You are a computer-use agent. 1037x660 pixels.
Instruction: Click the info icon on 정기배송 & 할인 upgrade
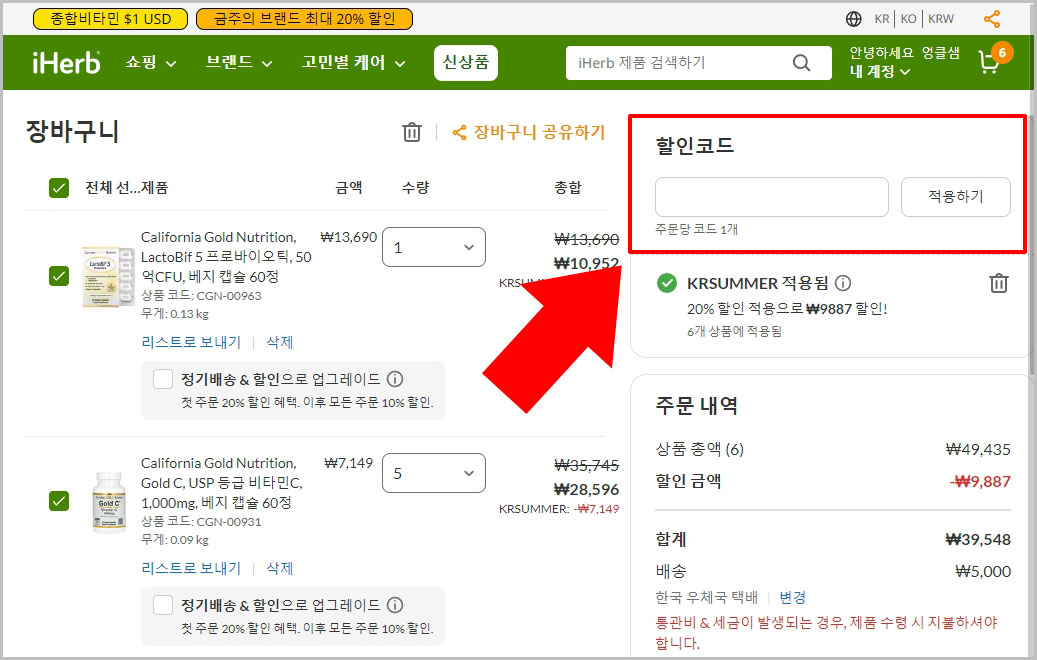[x=395, y=380]
